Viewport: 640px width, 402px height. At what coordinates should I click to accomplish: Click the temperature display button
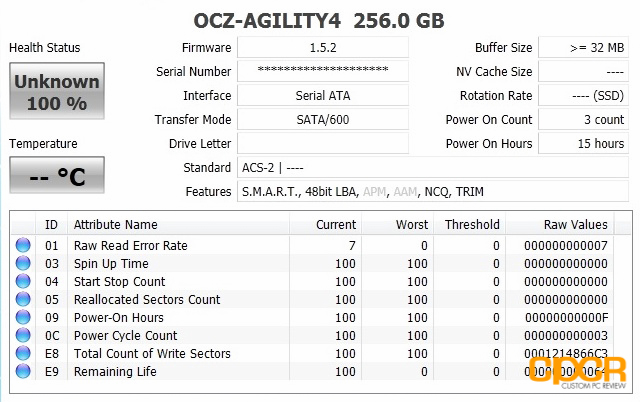coord(57,175)
